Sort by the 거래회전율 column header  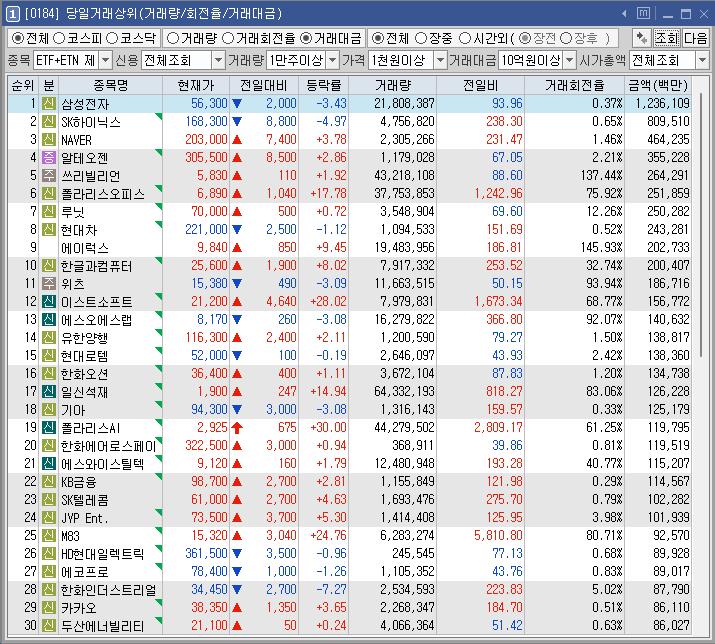point(575,85)
